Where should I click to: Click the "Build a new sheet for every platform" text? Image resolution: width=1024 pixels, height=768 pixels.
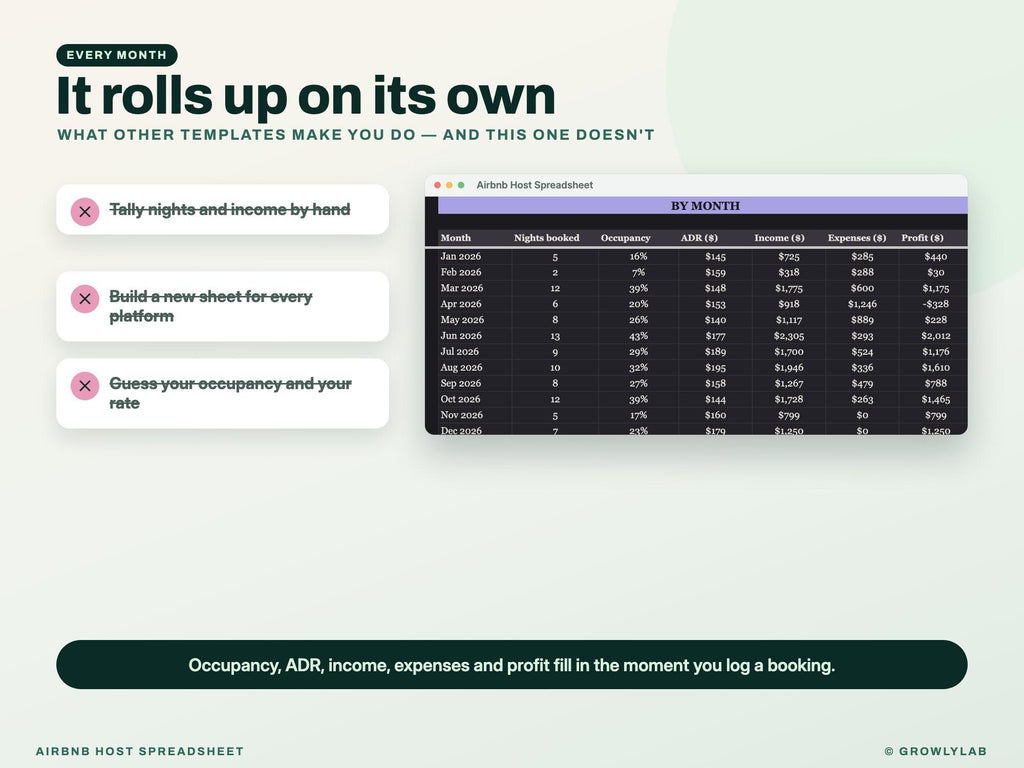210,306
